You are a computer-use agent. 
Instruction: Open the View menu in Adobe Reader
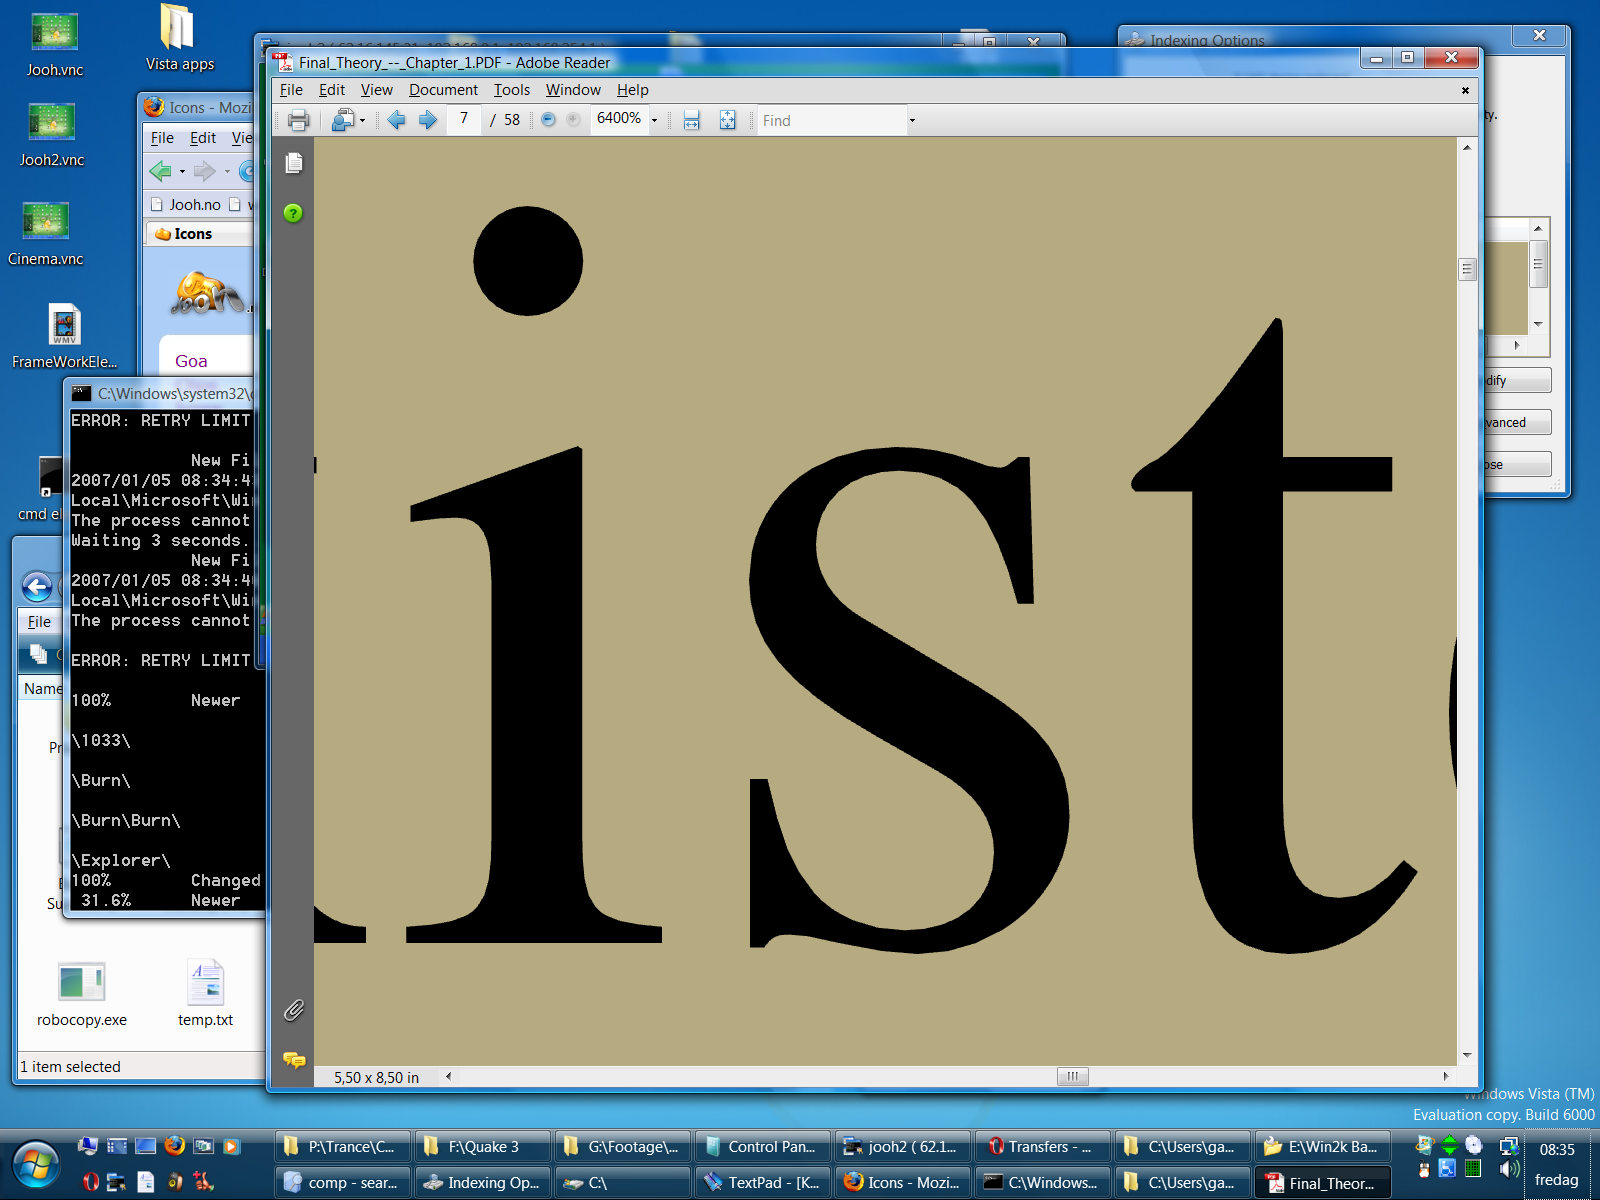pos(376,90)
